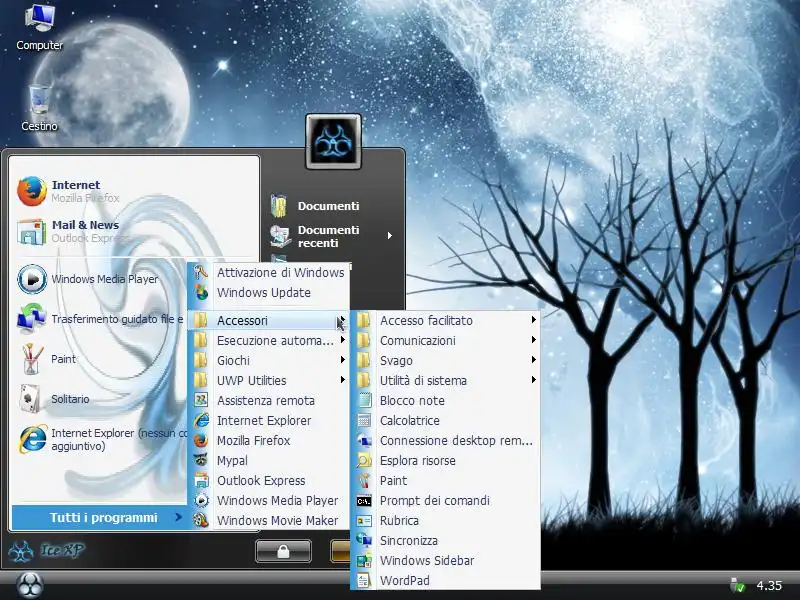The height and width of the screenshot is (600, 800).
Task: Click the Mypal text label
Action: [x=232, y=460]
